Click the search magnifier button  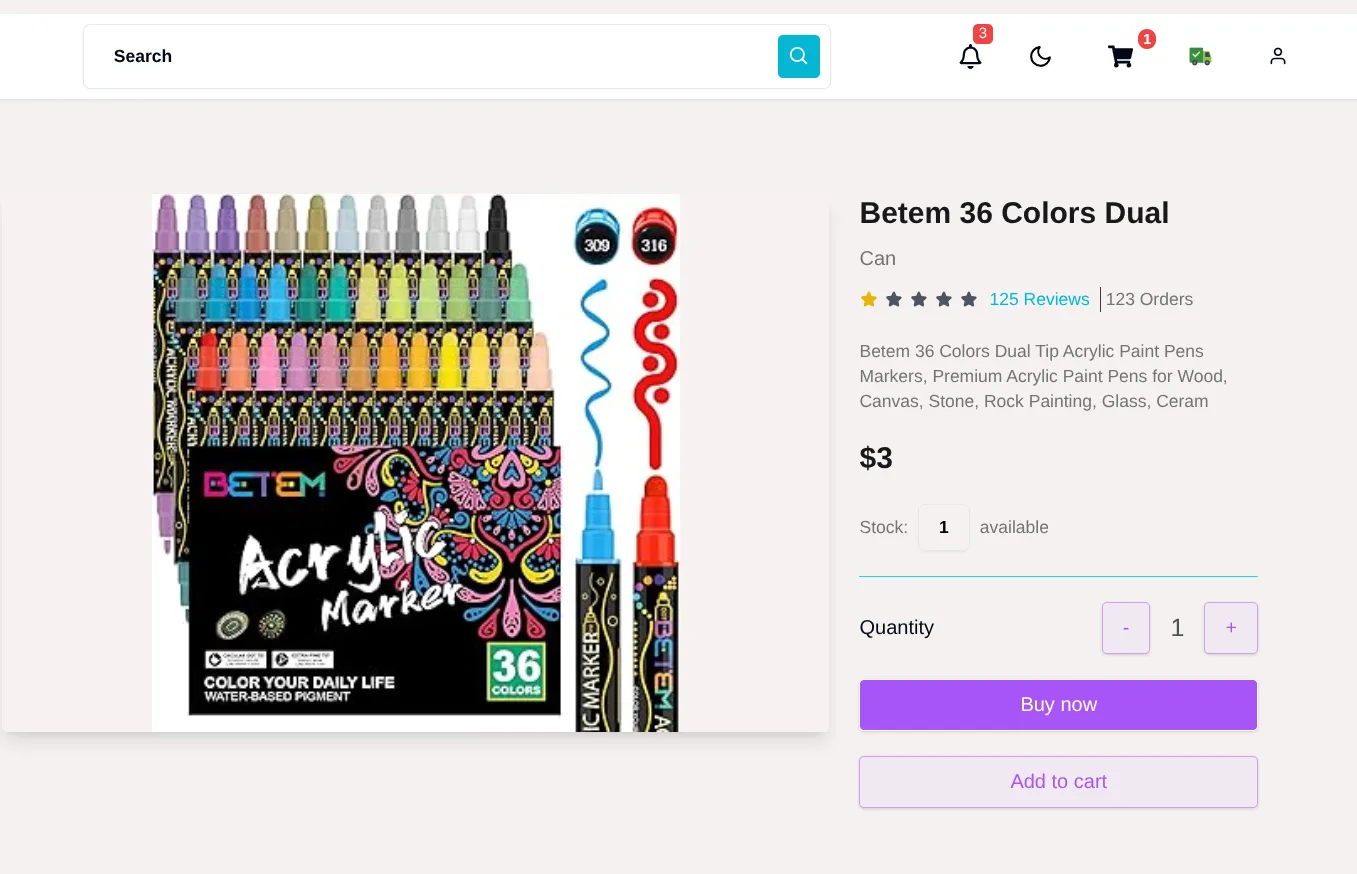798,56
